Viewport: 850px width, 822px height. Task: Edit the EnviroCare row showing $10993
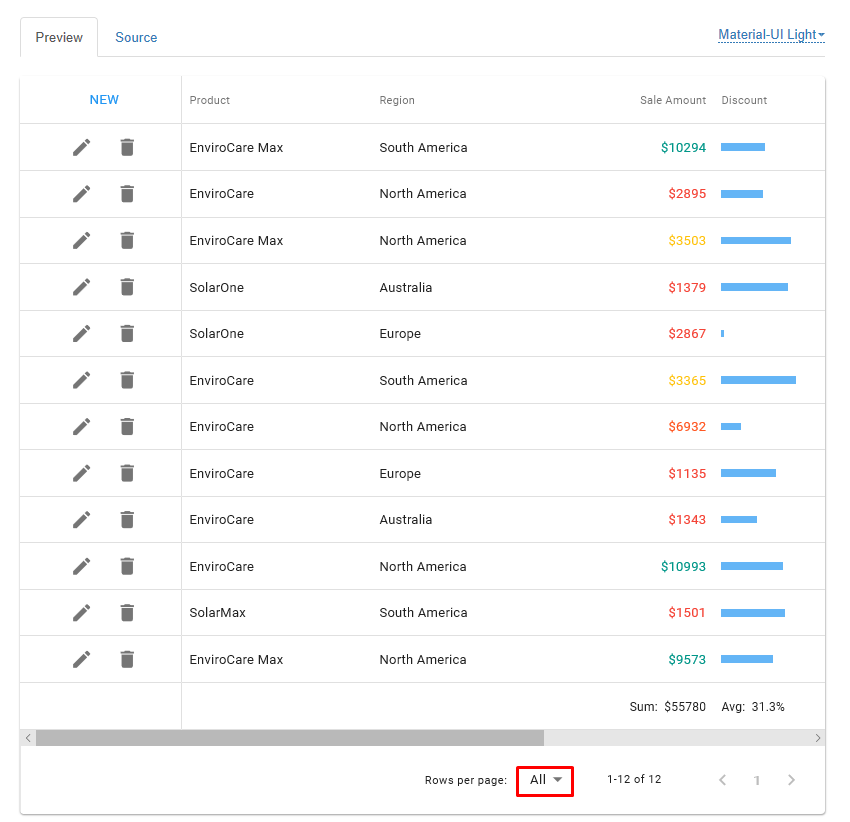pos(81,566)
